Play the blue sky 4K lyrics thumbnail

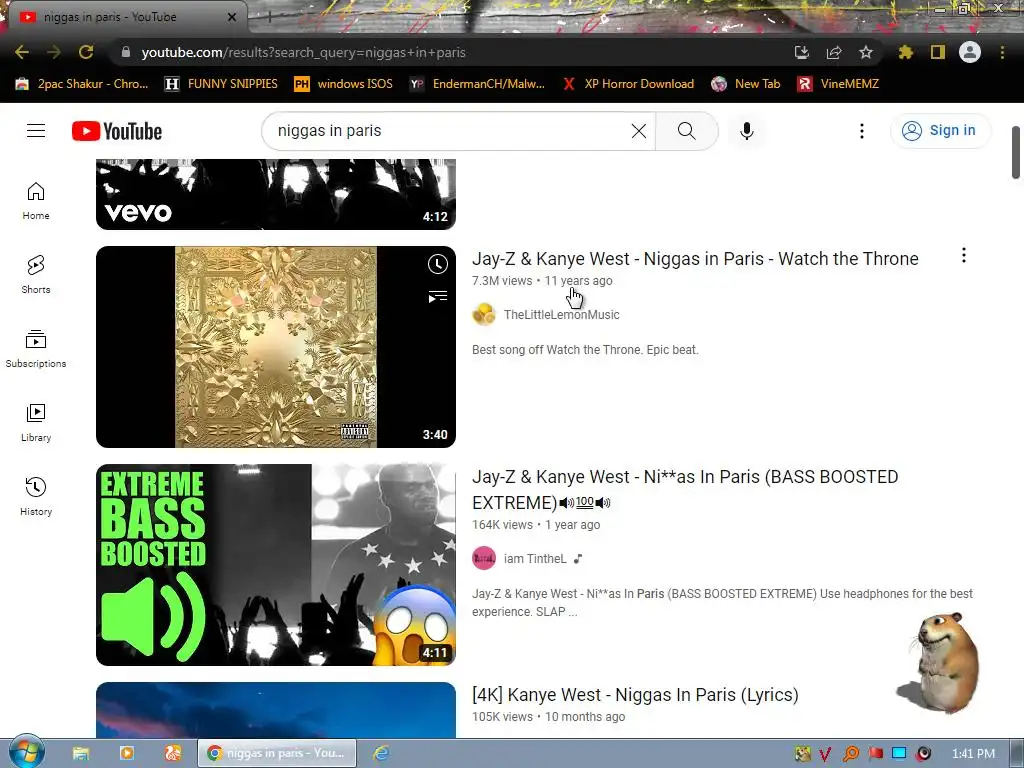pos(276,710)
